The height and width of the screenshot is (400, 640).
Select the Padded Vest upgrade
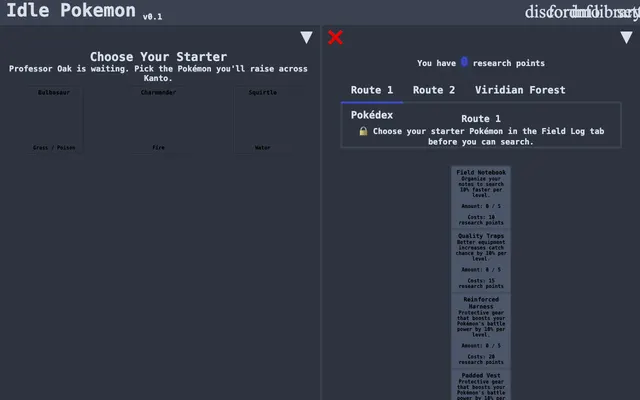tap(481, 385)
